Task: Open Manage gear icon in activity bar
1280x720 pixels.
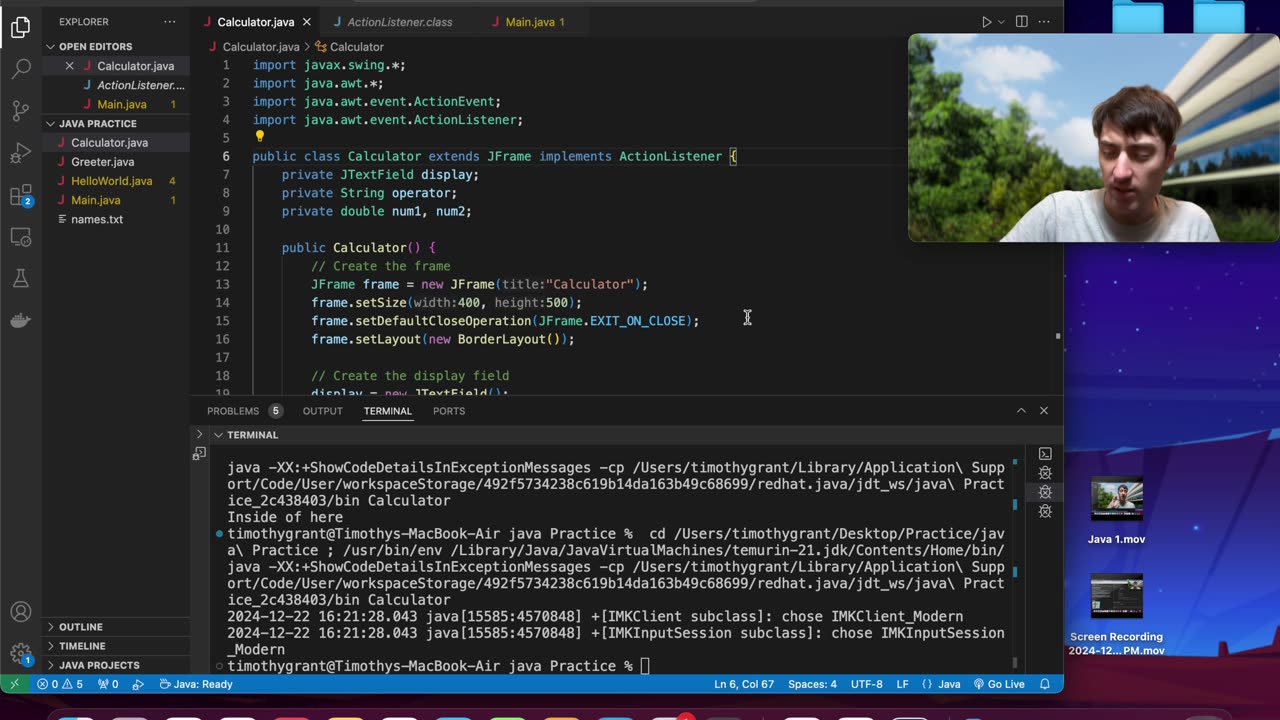Action: coord(21,654)
